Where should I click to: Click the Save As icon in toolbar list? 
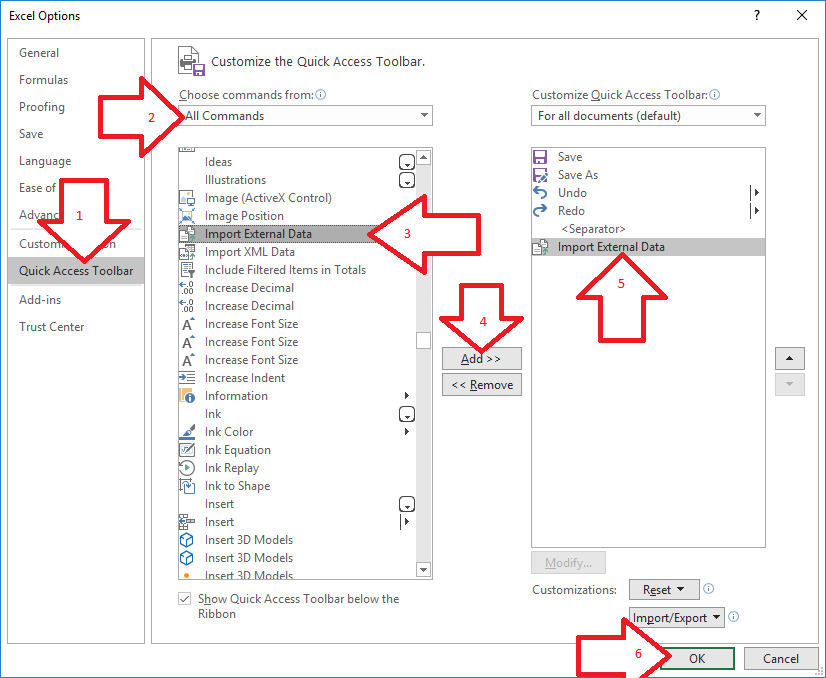(540, 175)
